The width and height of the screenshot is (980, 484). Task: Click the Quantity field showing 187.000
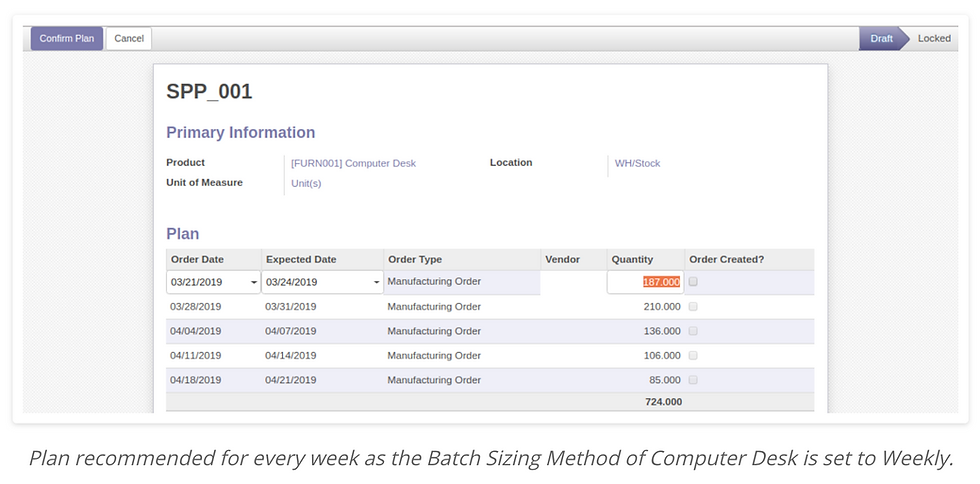645,282
